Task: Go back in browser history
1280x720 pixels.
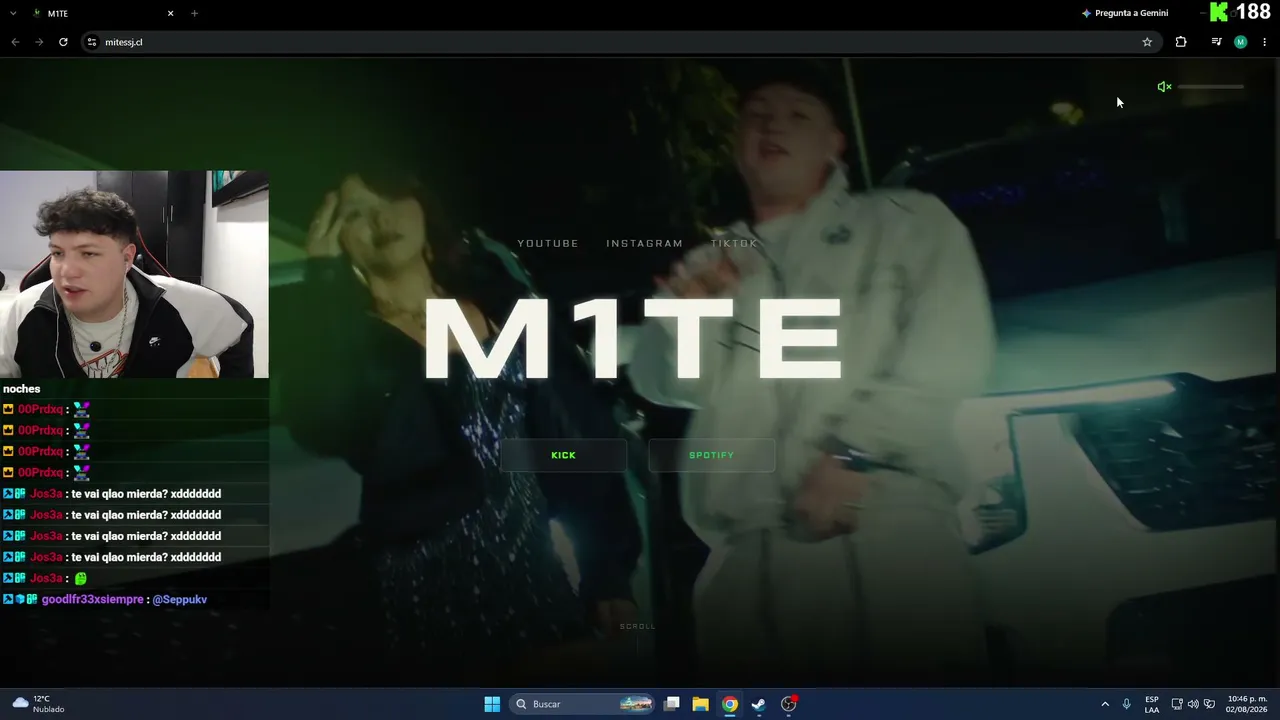Action: (15, 42)
